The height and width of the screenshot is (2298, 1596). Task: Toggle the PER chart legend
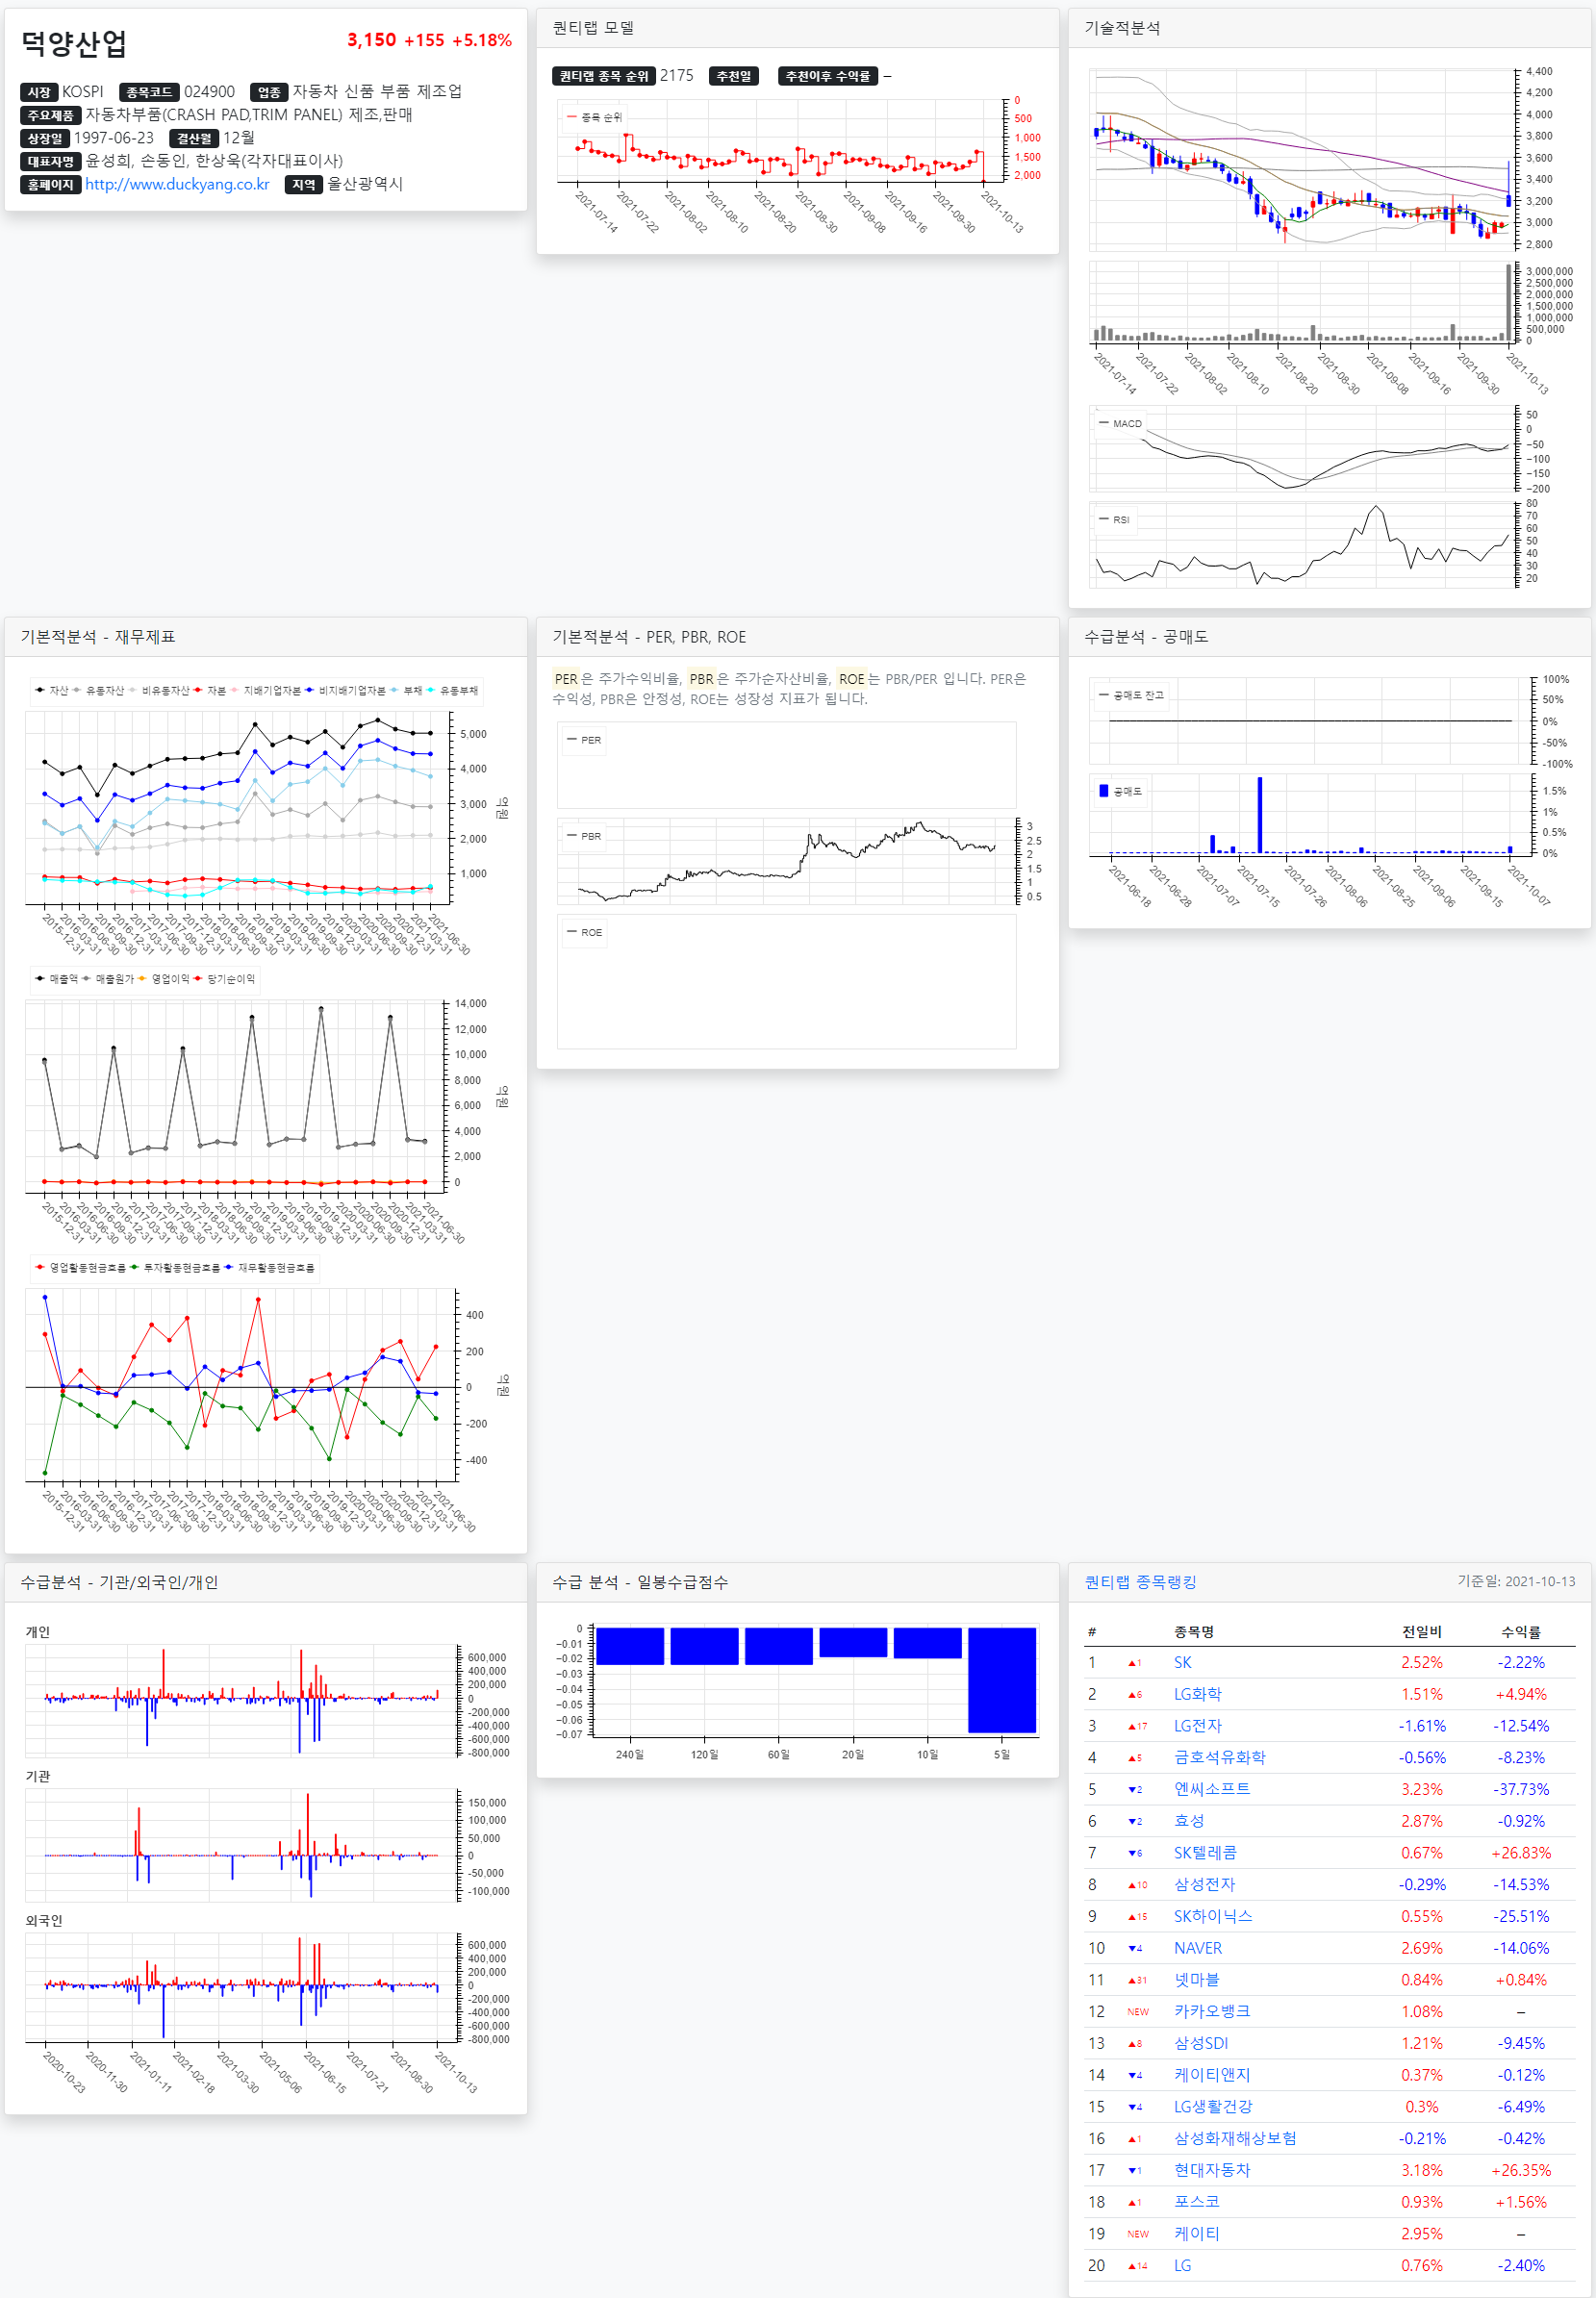pyautogui.click(x=584, y=740)
